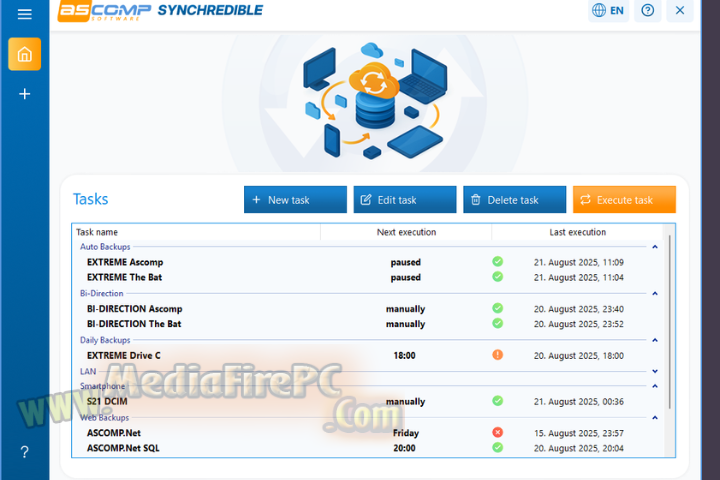Click date '20. August 2025, 20:04'

pos(579,449)
